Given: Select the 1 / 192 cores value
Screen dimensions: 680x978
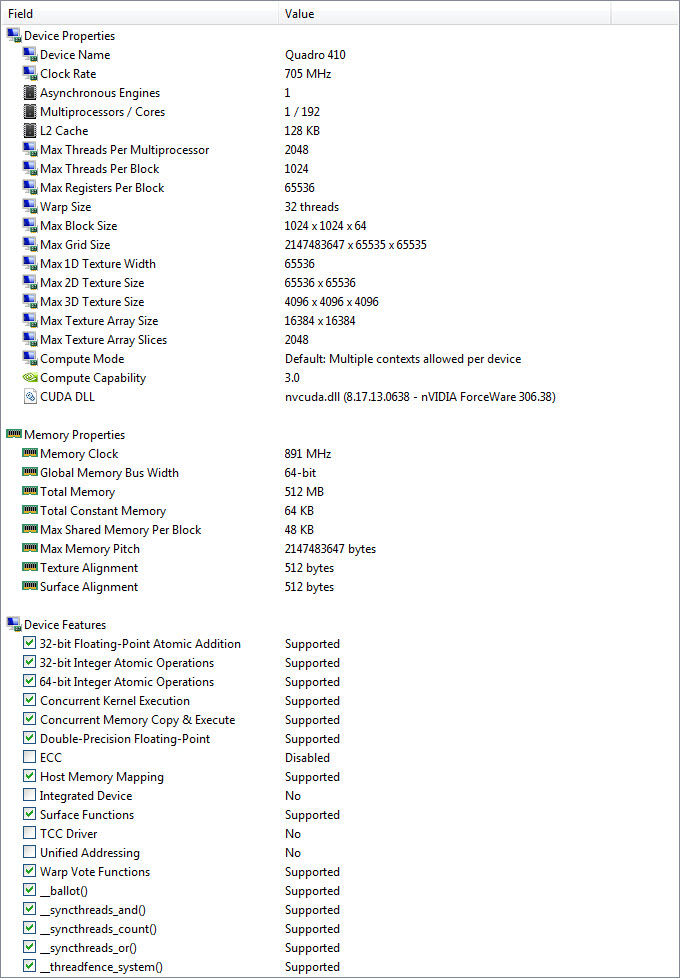Looking at the screenshot, I should (303, 112).
